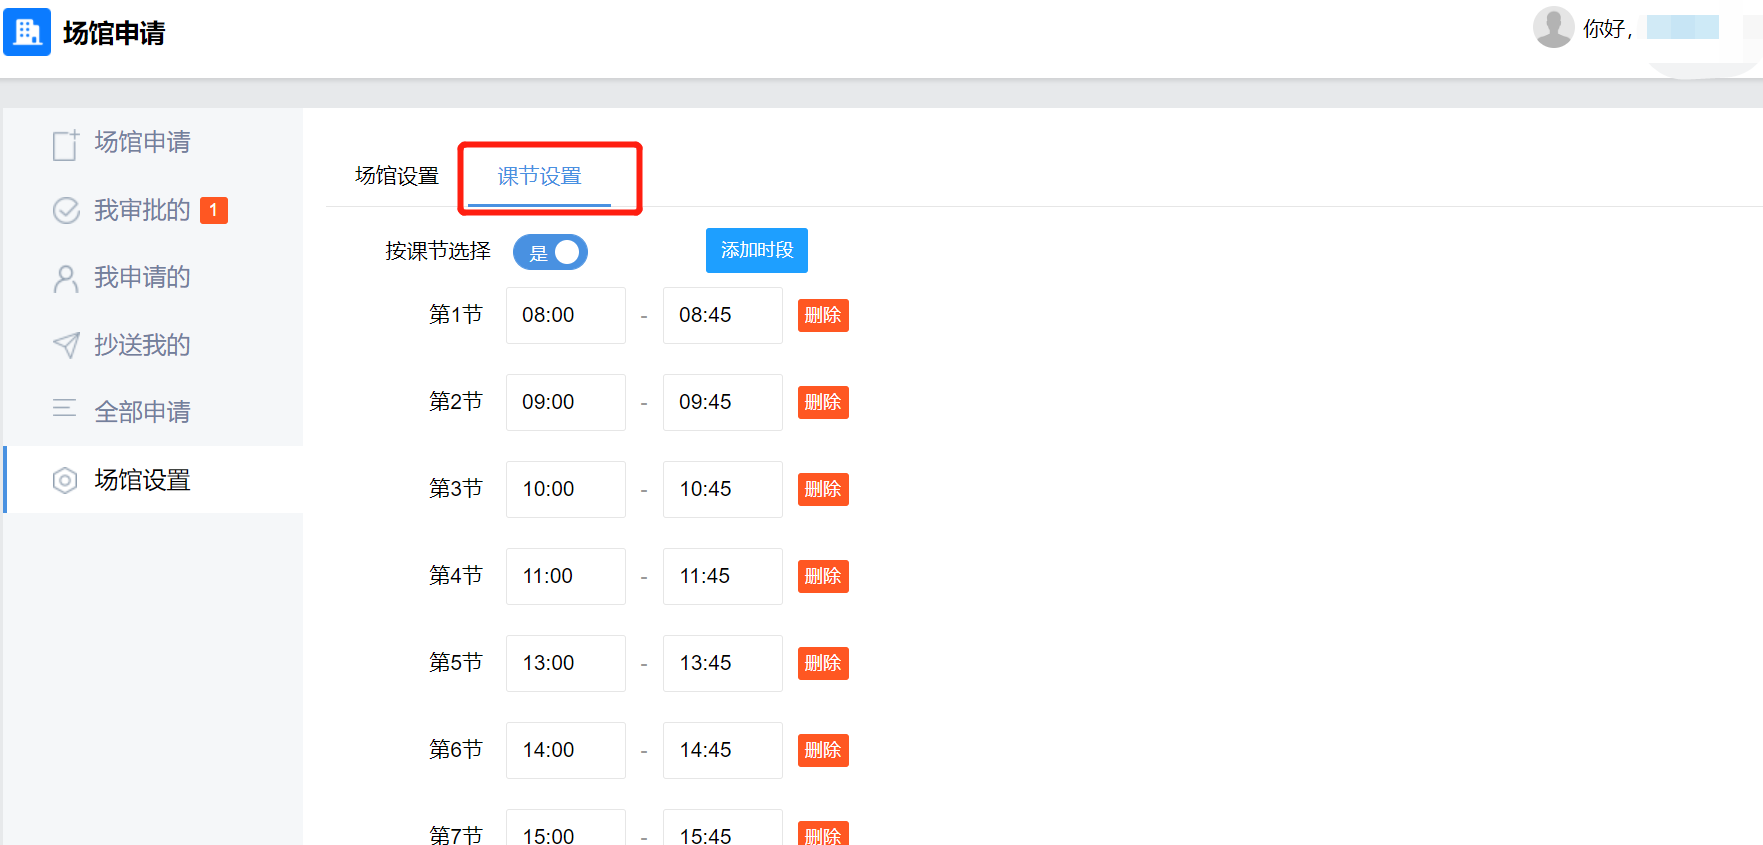
Task: Click the blue building app logo icon
Action: coord(27,32)
